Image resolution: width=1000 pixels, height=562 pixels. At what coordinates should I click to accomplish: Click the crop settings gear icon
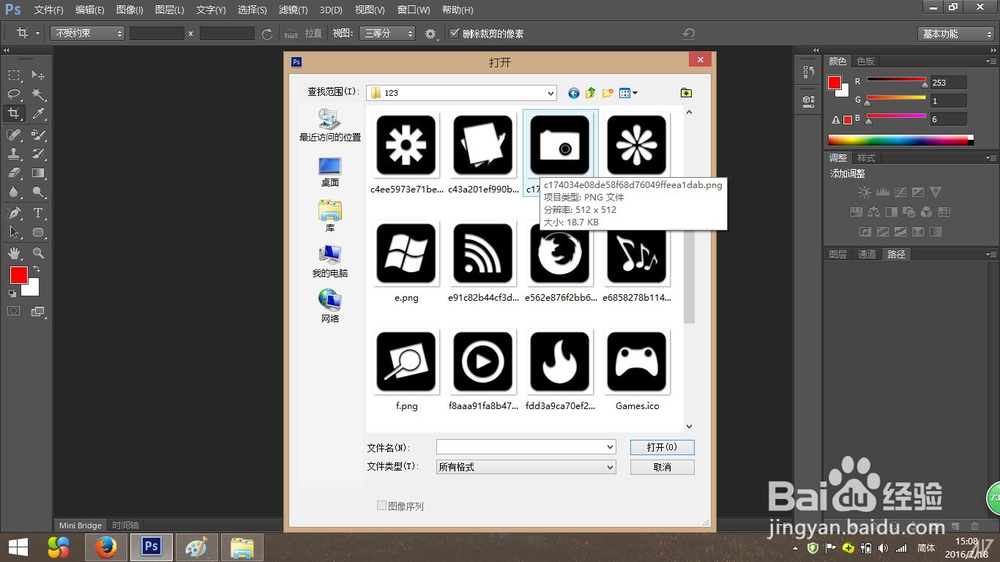430,34
